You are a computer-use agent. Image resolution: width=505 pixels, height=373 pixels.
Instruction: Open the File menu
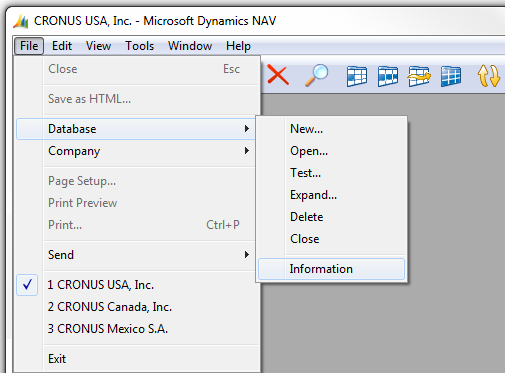(29, 46)
